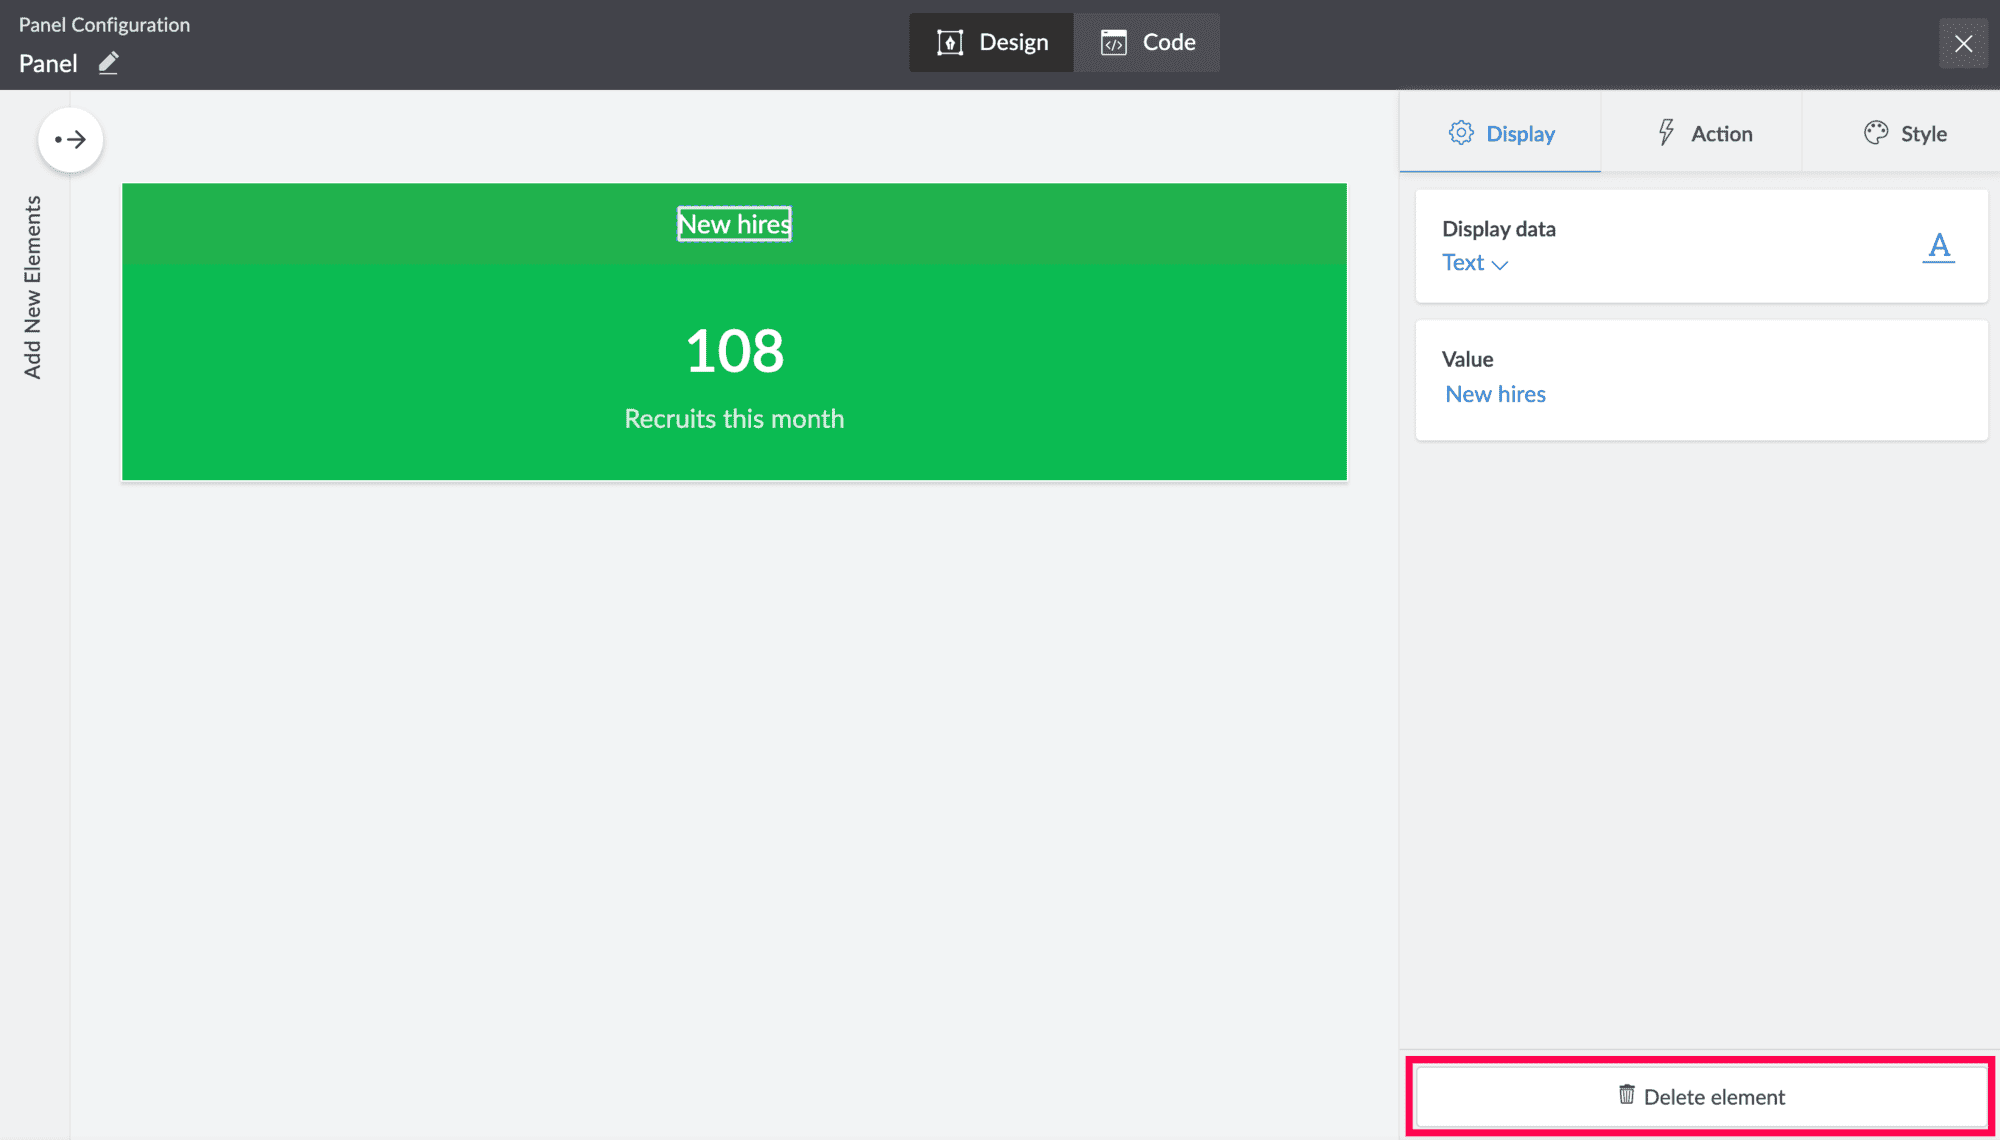Click the Action lightning bolt icon
2000x1140 pixels.
pos(1666,133)
